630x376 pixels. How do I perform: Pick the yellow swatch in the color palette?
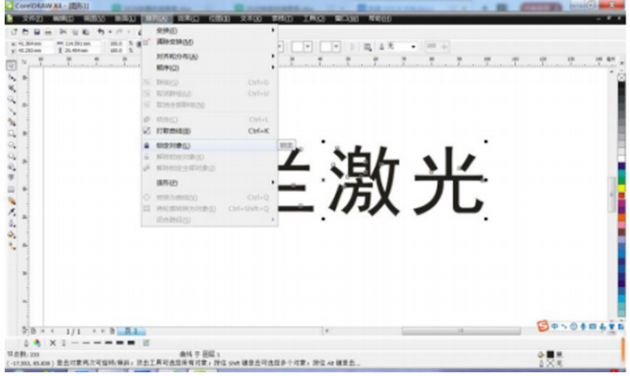(621, 188)
